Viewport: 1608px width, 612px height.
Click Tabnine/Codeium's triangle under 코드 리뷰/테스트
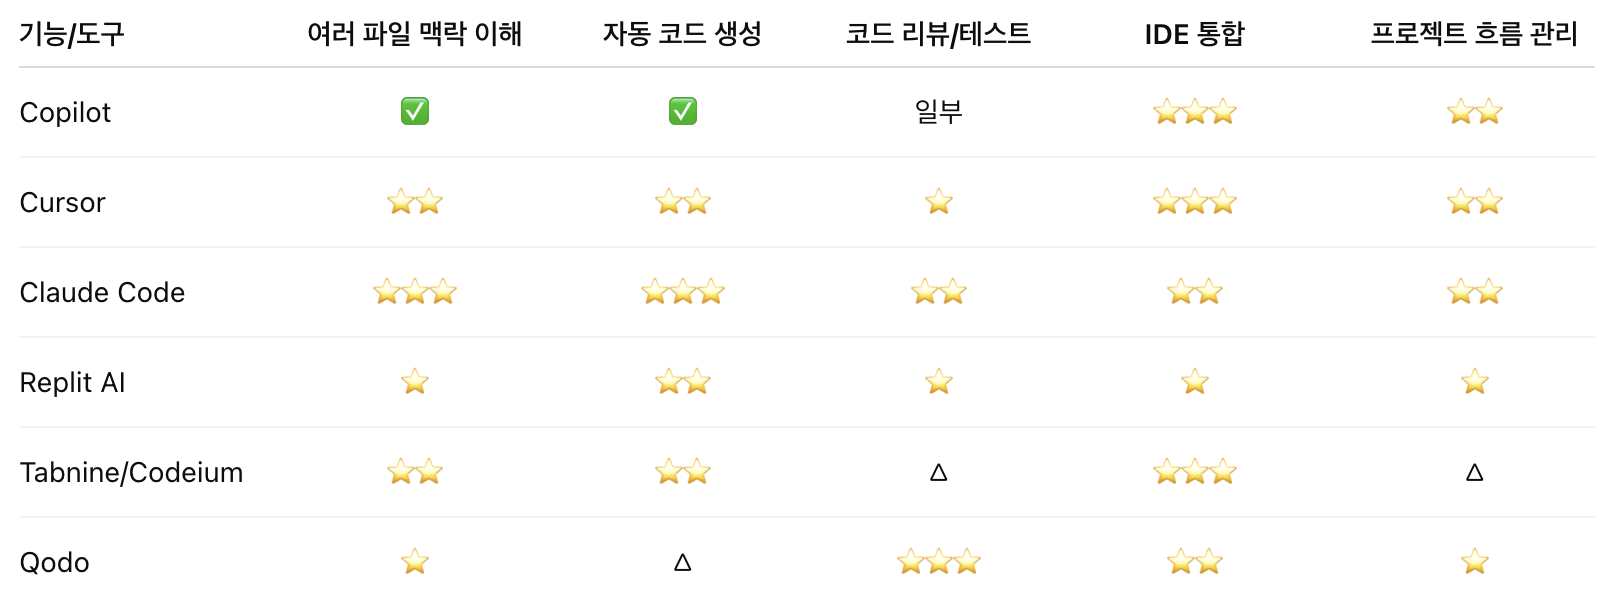939,473
